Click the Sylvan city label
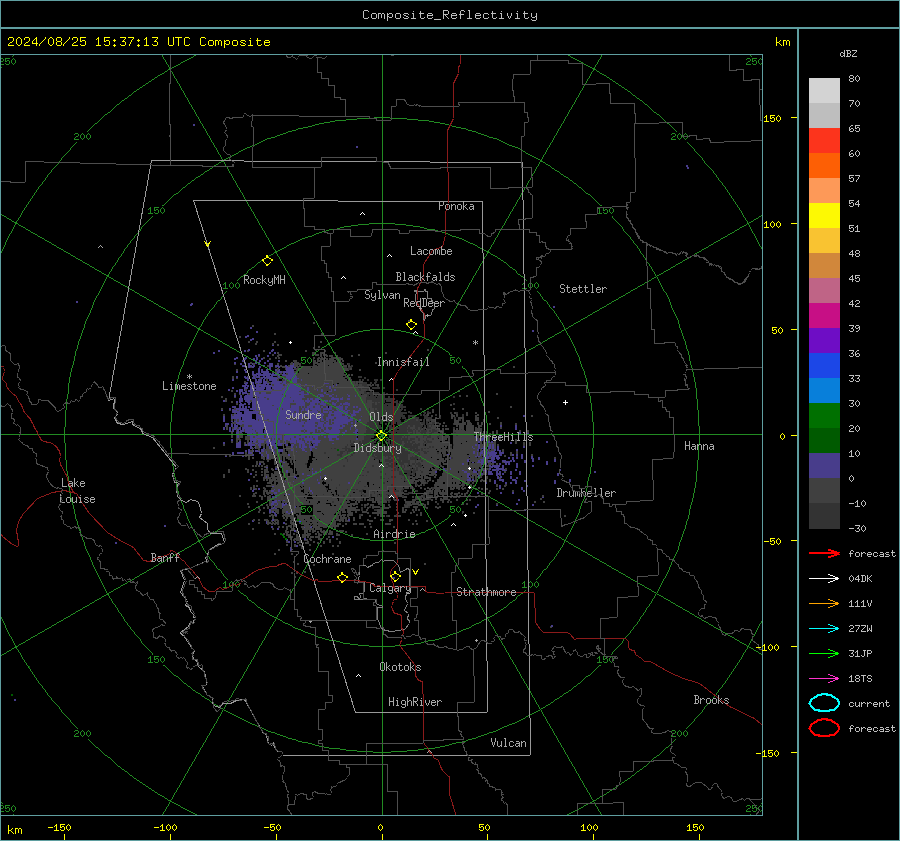900x841 pixels. [x=382, y=295]
